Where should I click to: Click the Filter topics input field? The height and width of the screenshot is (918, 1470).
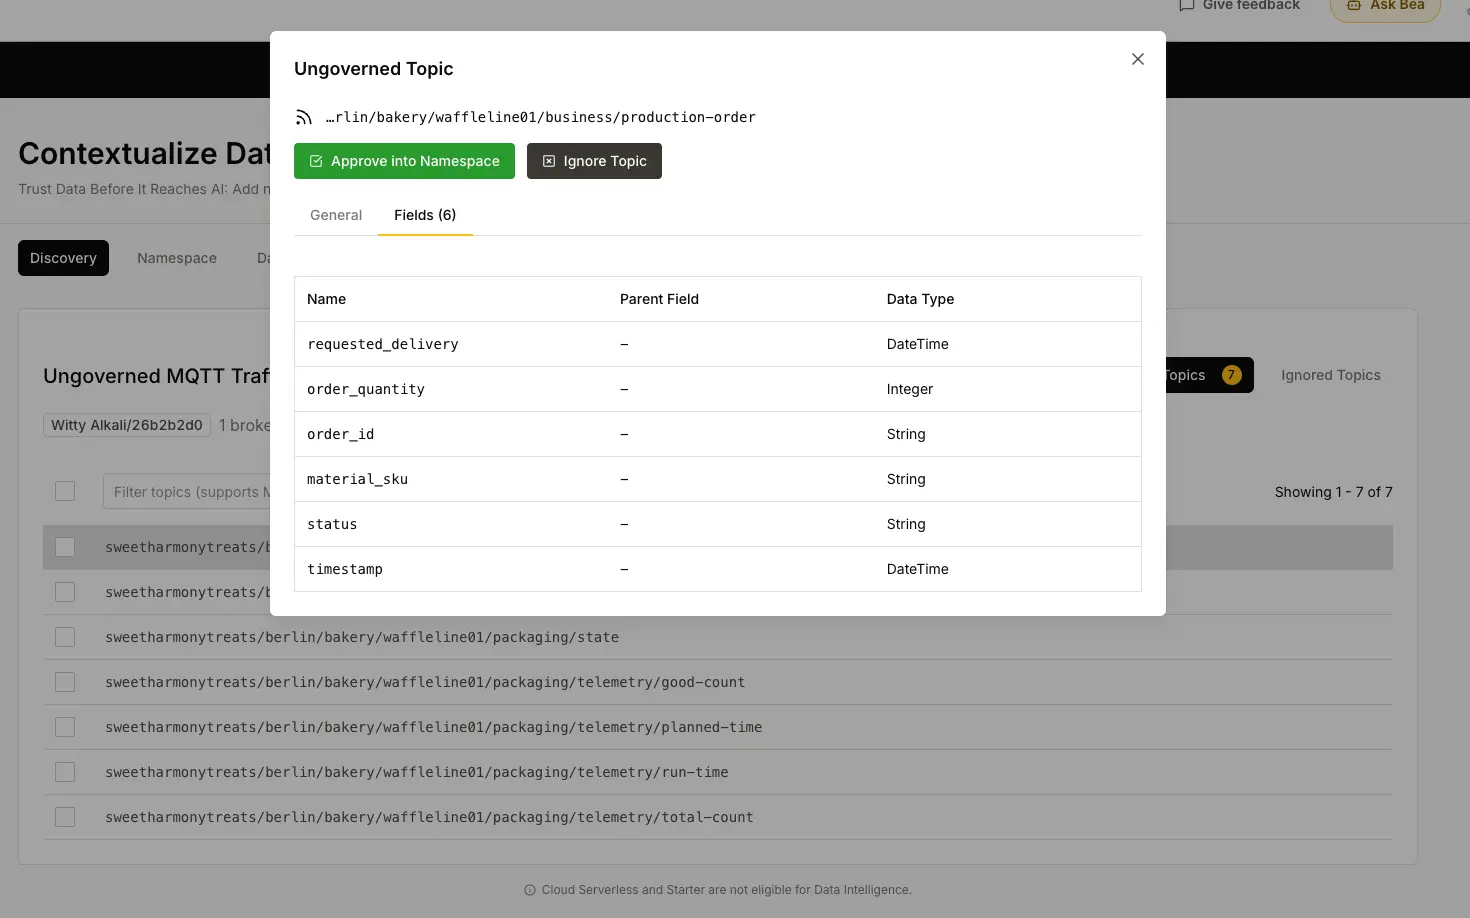coord(187,491)
